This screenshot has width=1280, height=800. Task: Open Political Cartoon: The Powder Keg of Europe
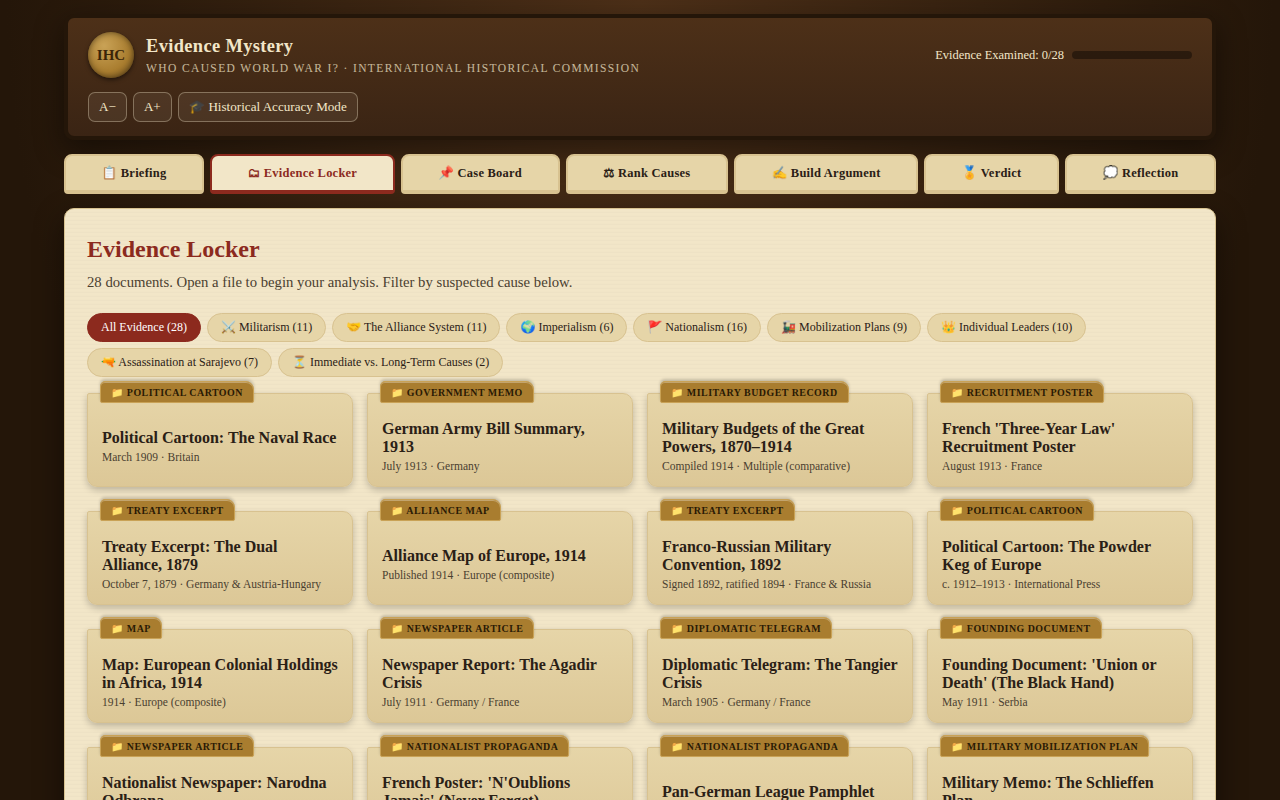[x=1060, y=558]
